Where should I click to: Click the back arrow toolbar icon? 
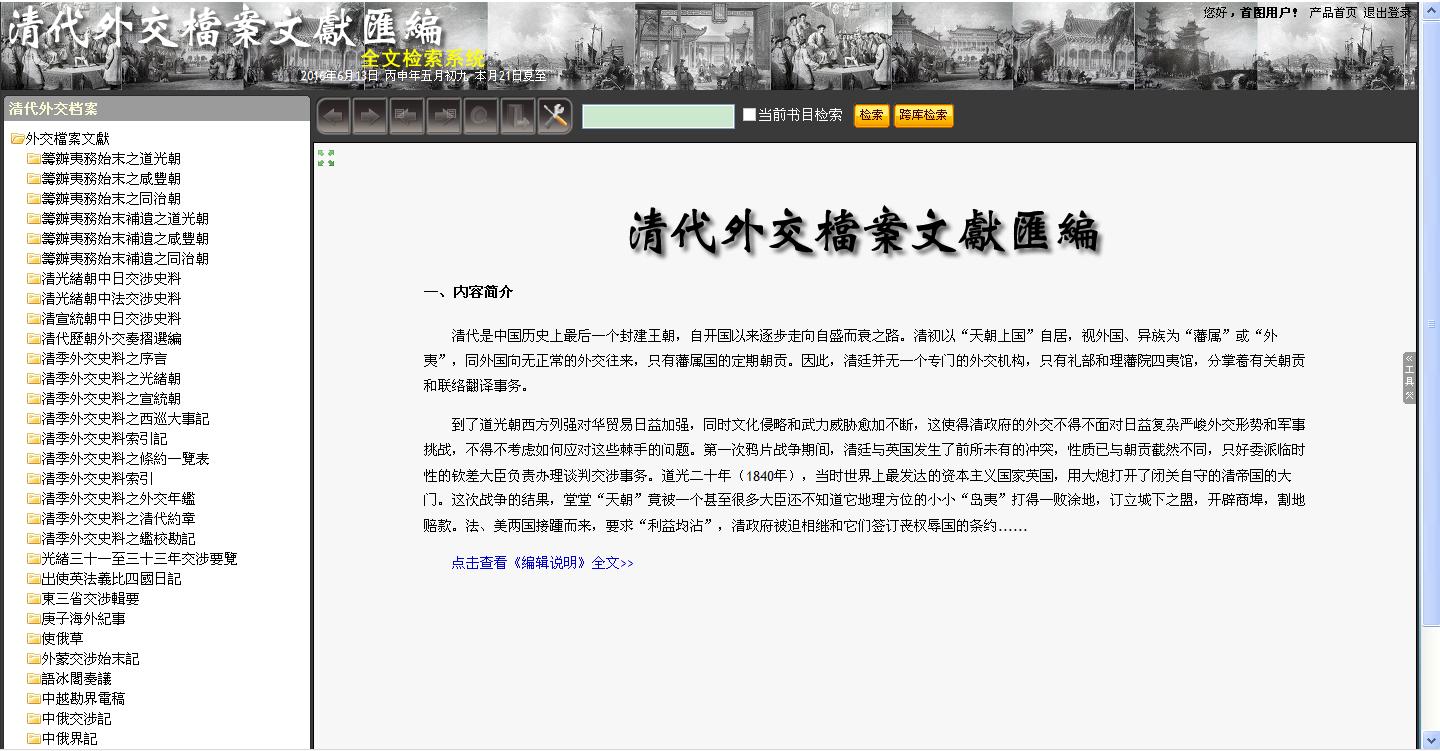pos(333,117)
